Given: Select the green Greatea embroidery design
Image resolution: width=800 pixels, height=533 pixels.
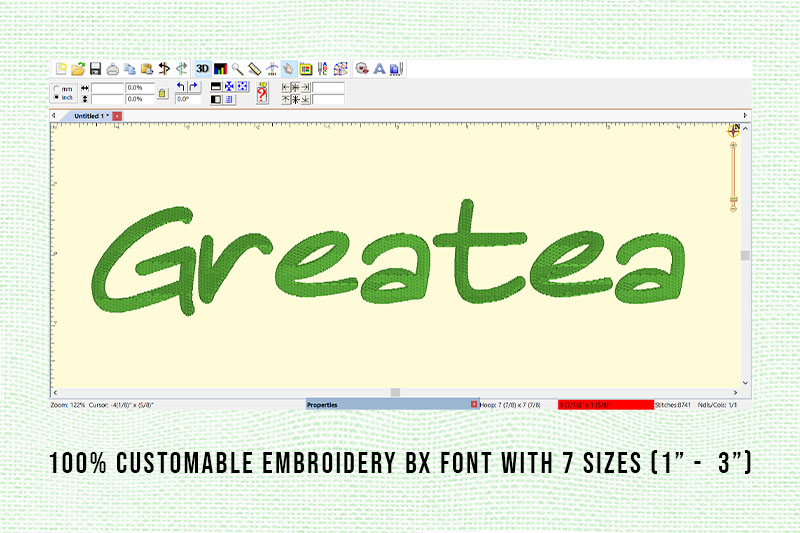Looking at the screenshot, I should click(389, 258).
